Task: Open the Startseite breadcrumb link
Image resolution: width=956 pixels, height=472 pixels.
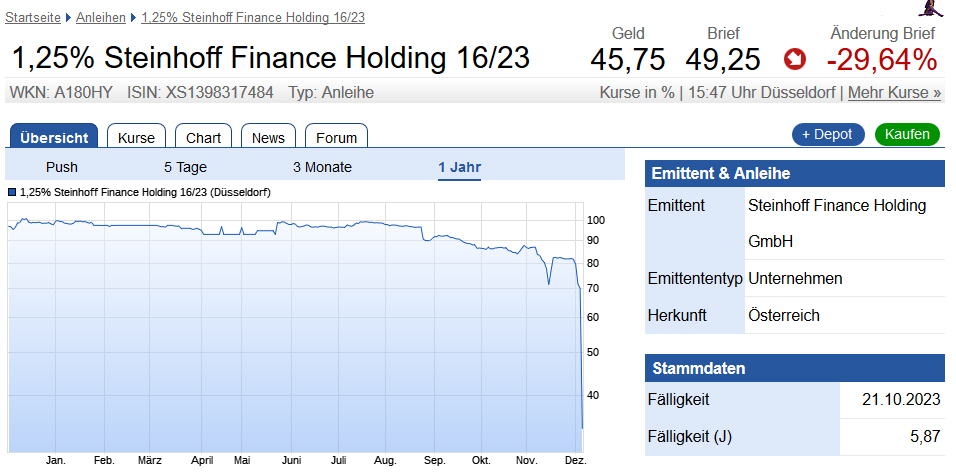Action: (x=33, y=18)
